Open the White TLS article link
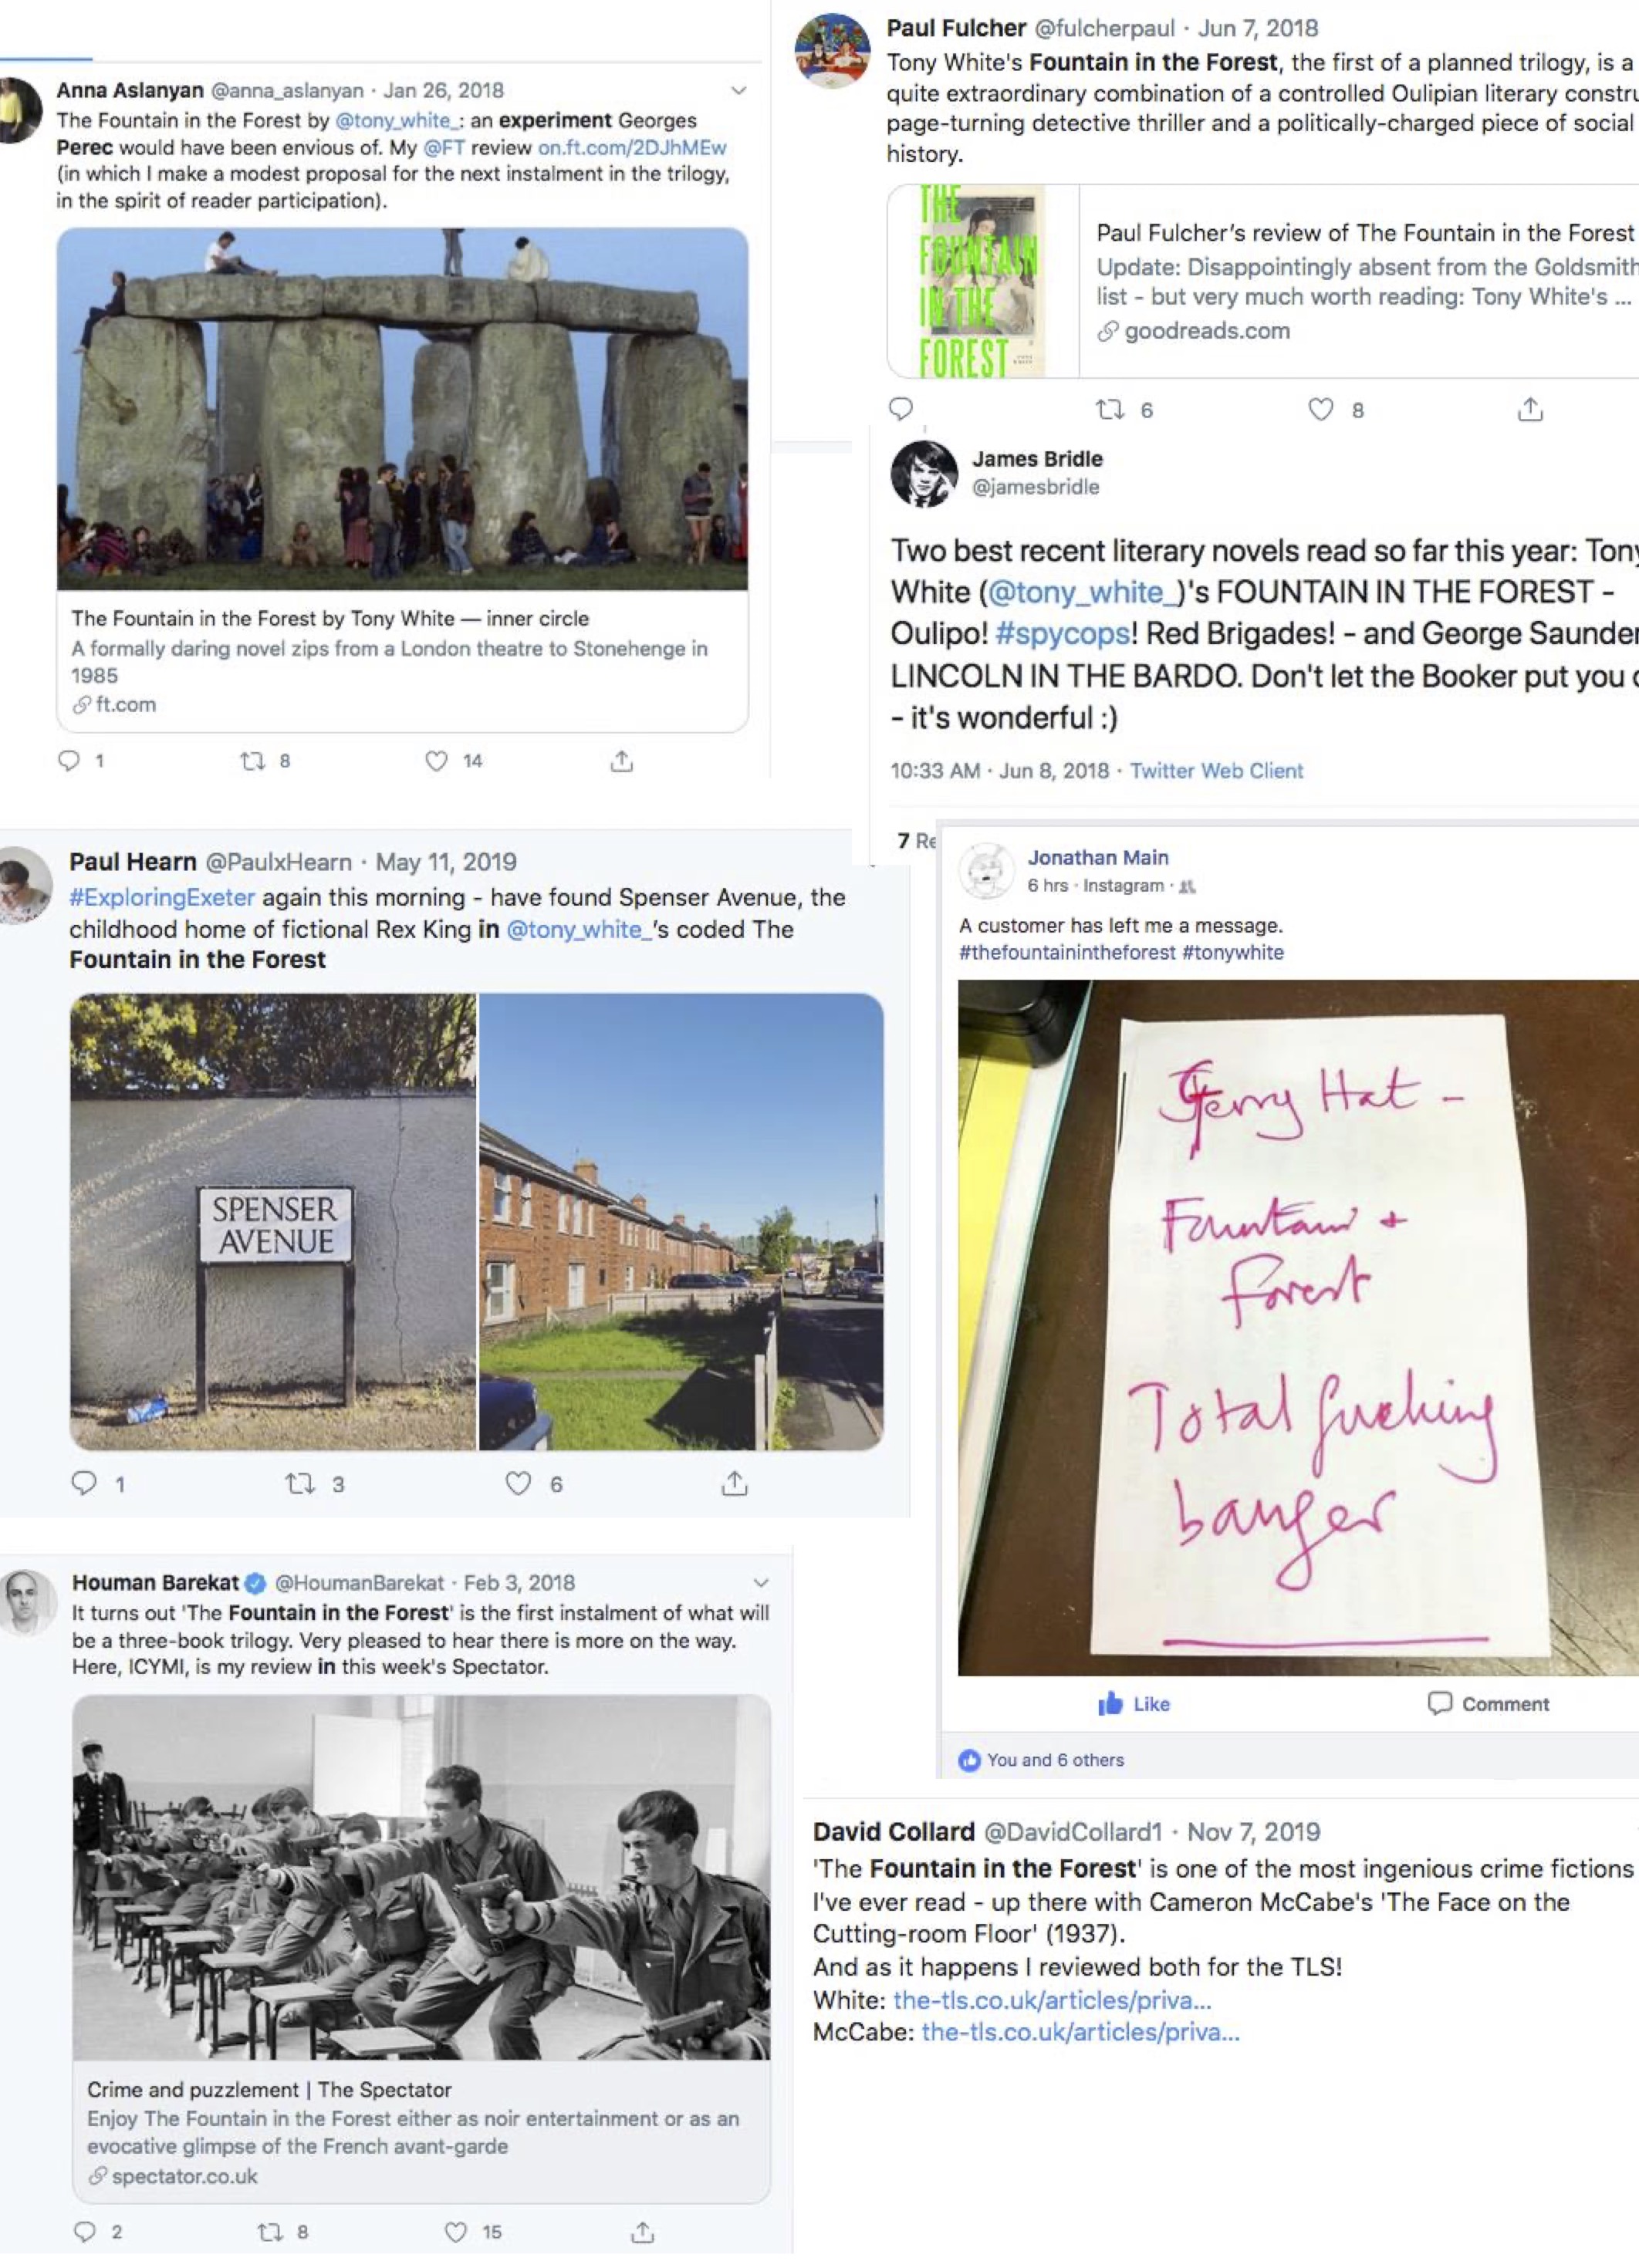The width and height of the screenshot is (1639, 2268). click(1052, 2000)
